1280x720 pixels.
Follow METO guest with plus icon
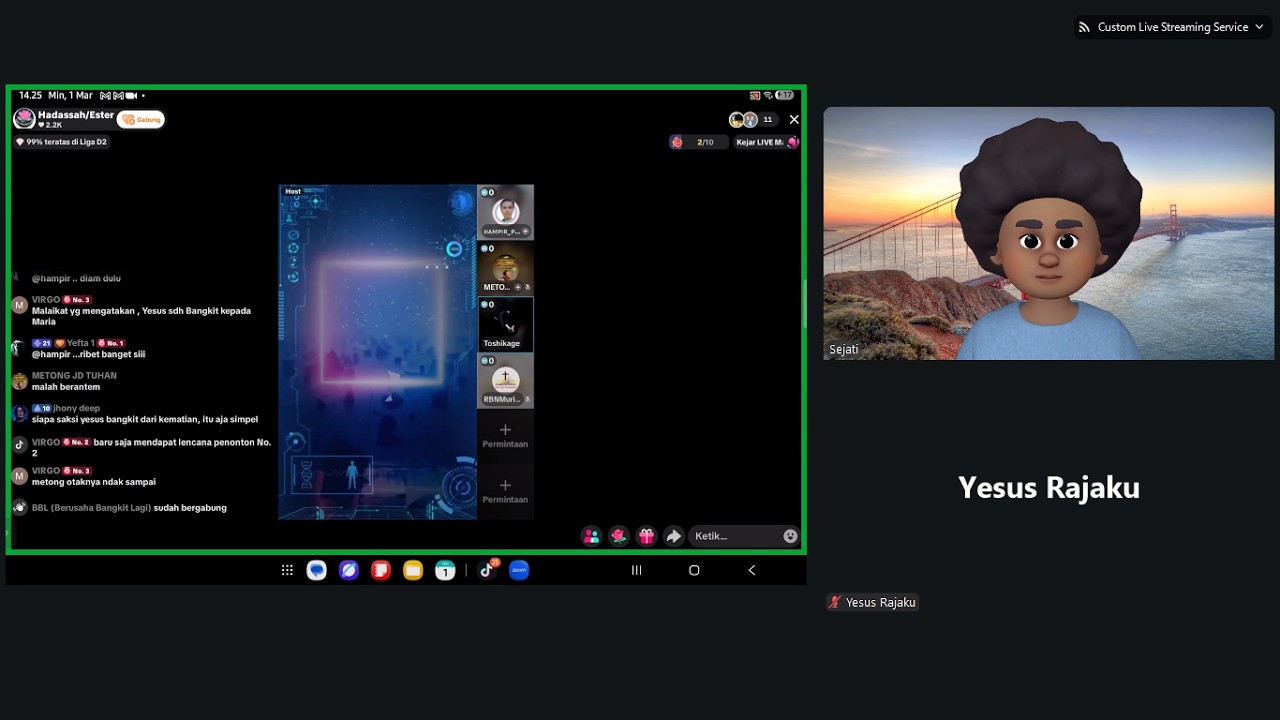pyautogui.click(x=518, y=287)
